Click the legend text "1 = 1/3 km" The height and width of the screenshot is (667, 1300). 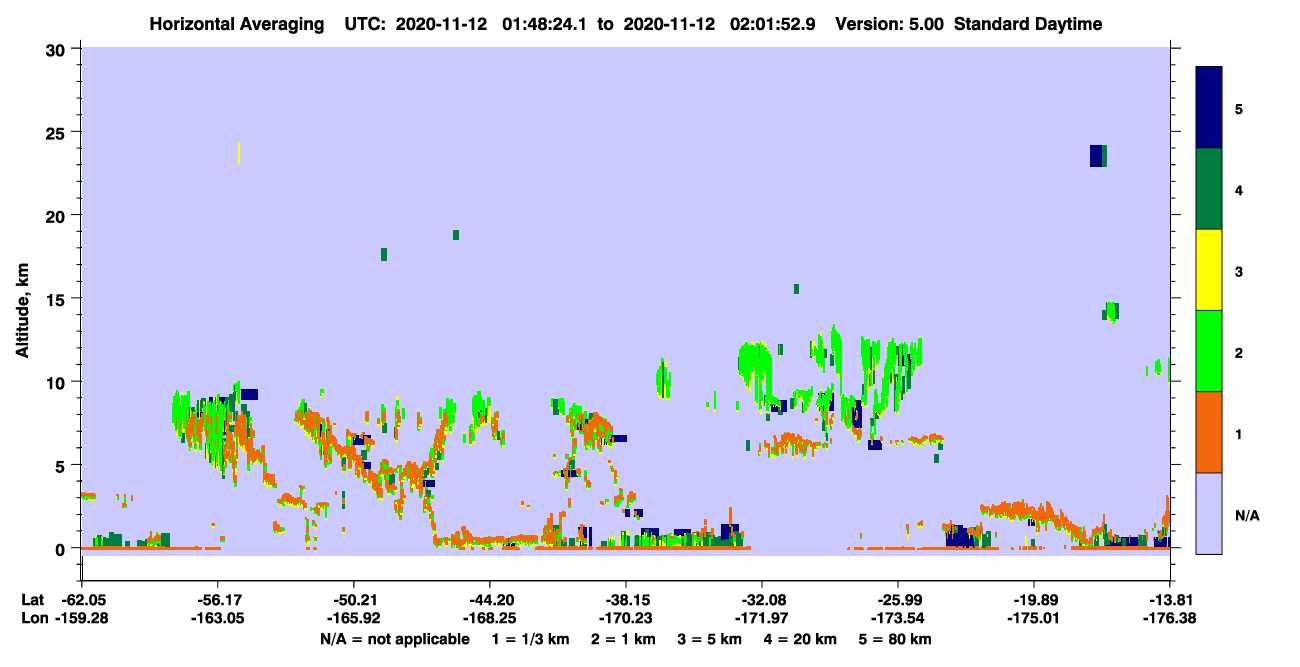click(530, 638)
